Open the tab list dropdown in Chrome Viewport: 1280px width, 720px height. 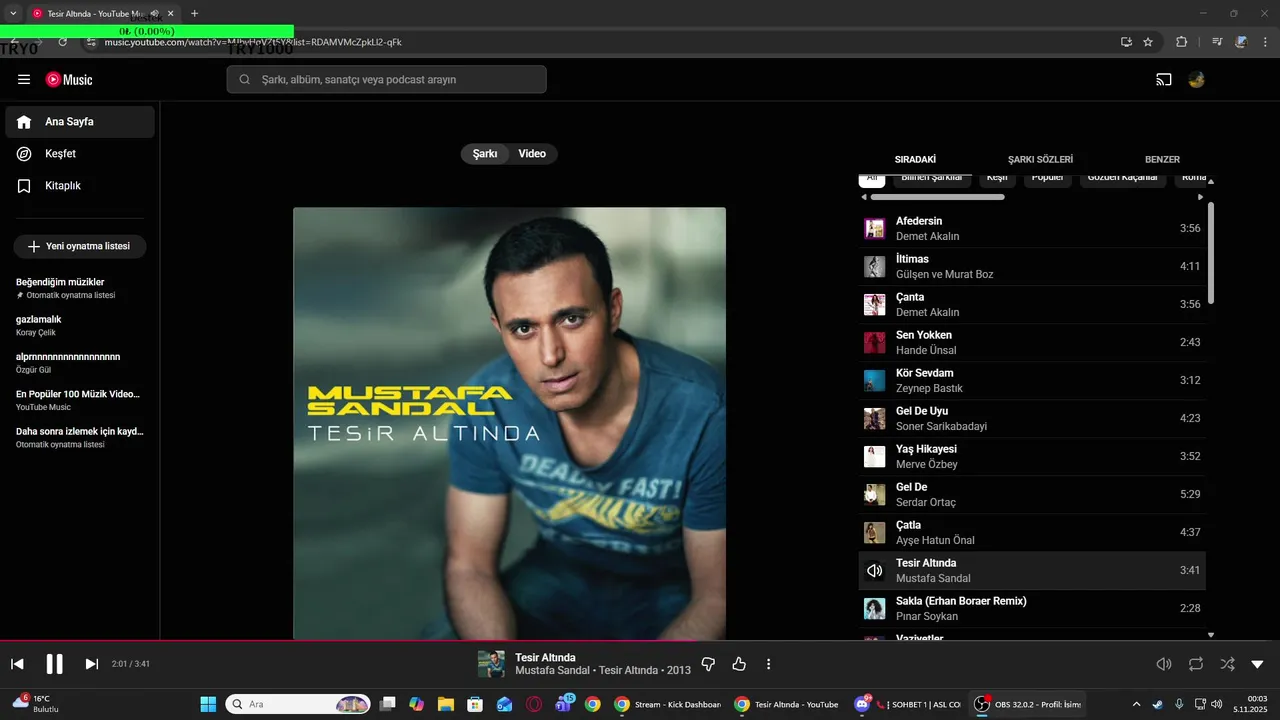click(x=13, y=14)
